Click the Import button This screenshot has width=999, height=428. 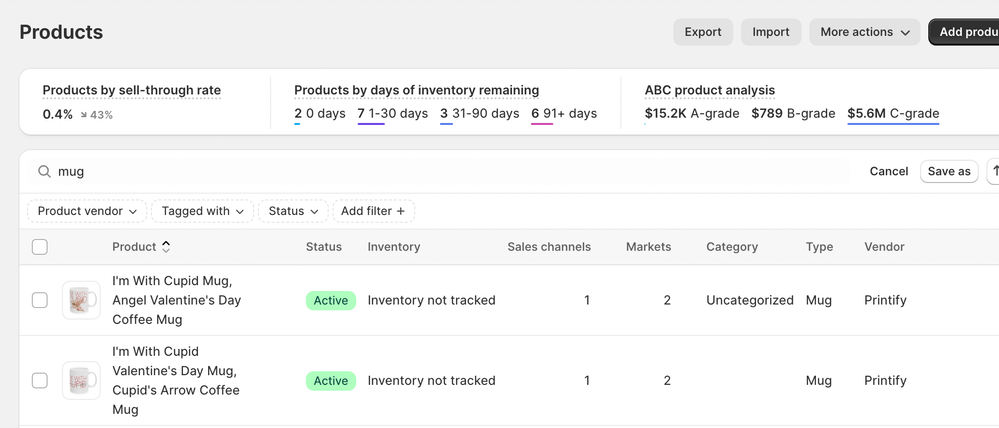771,32
